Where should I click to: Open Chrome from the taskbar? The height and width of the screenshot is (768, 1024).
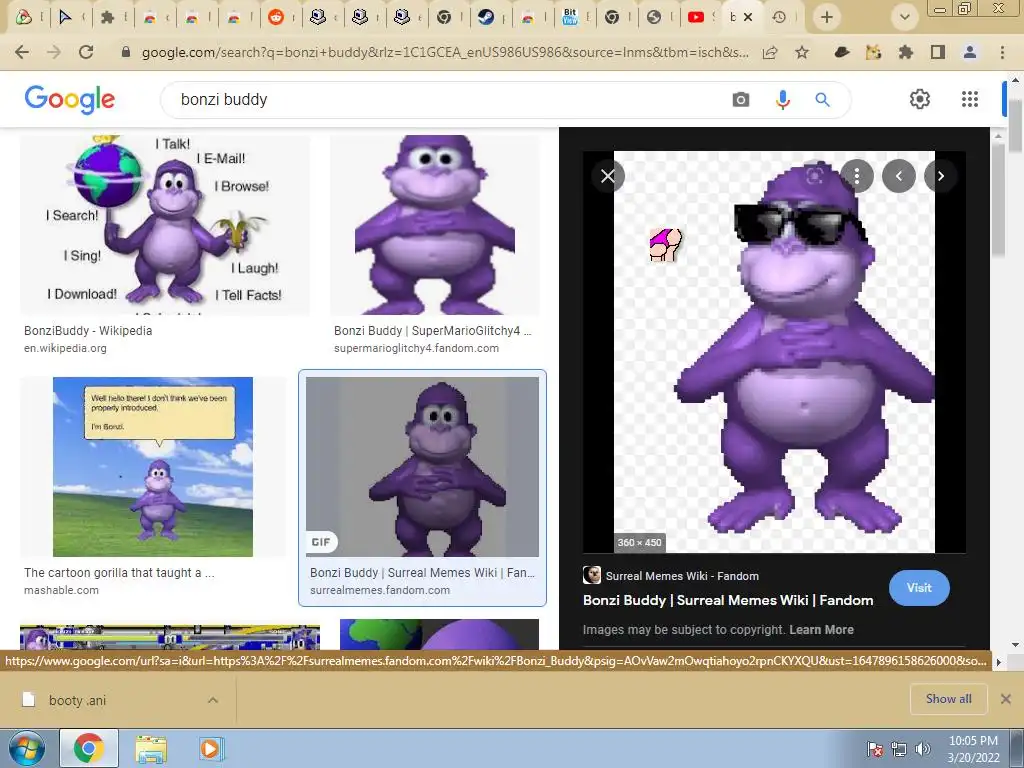(x=89, y=748)
